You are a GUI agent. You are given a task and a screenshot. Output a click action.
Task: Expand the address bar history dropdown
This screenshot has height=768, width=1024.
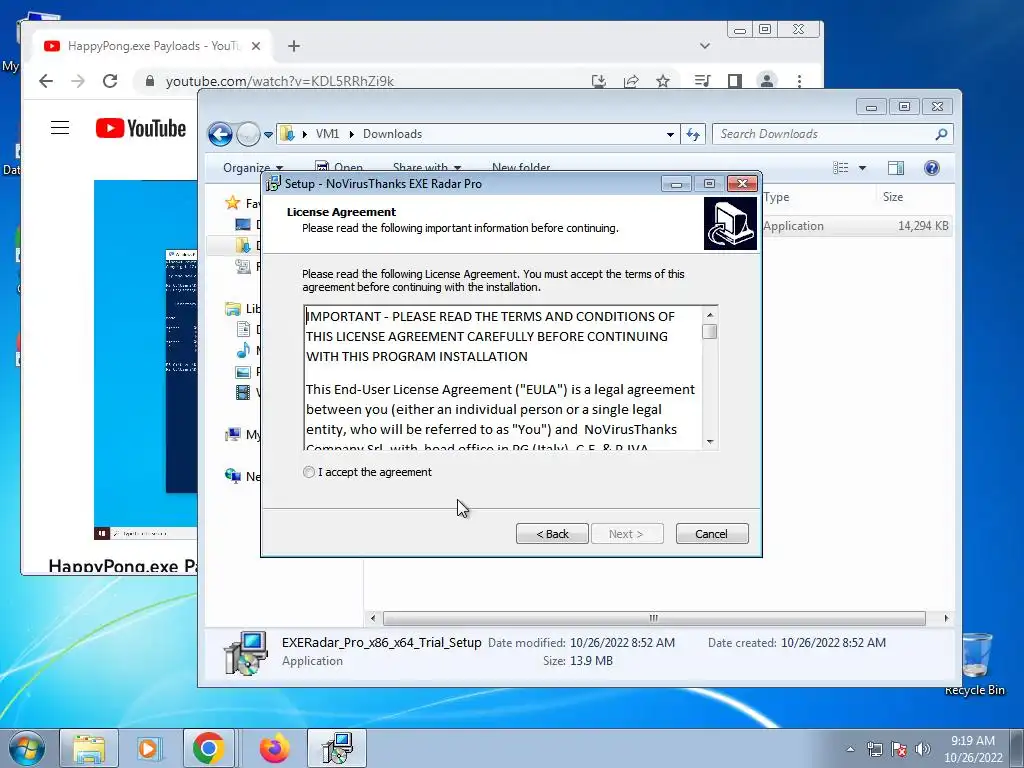tap(670, 135)
